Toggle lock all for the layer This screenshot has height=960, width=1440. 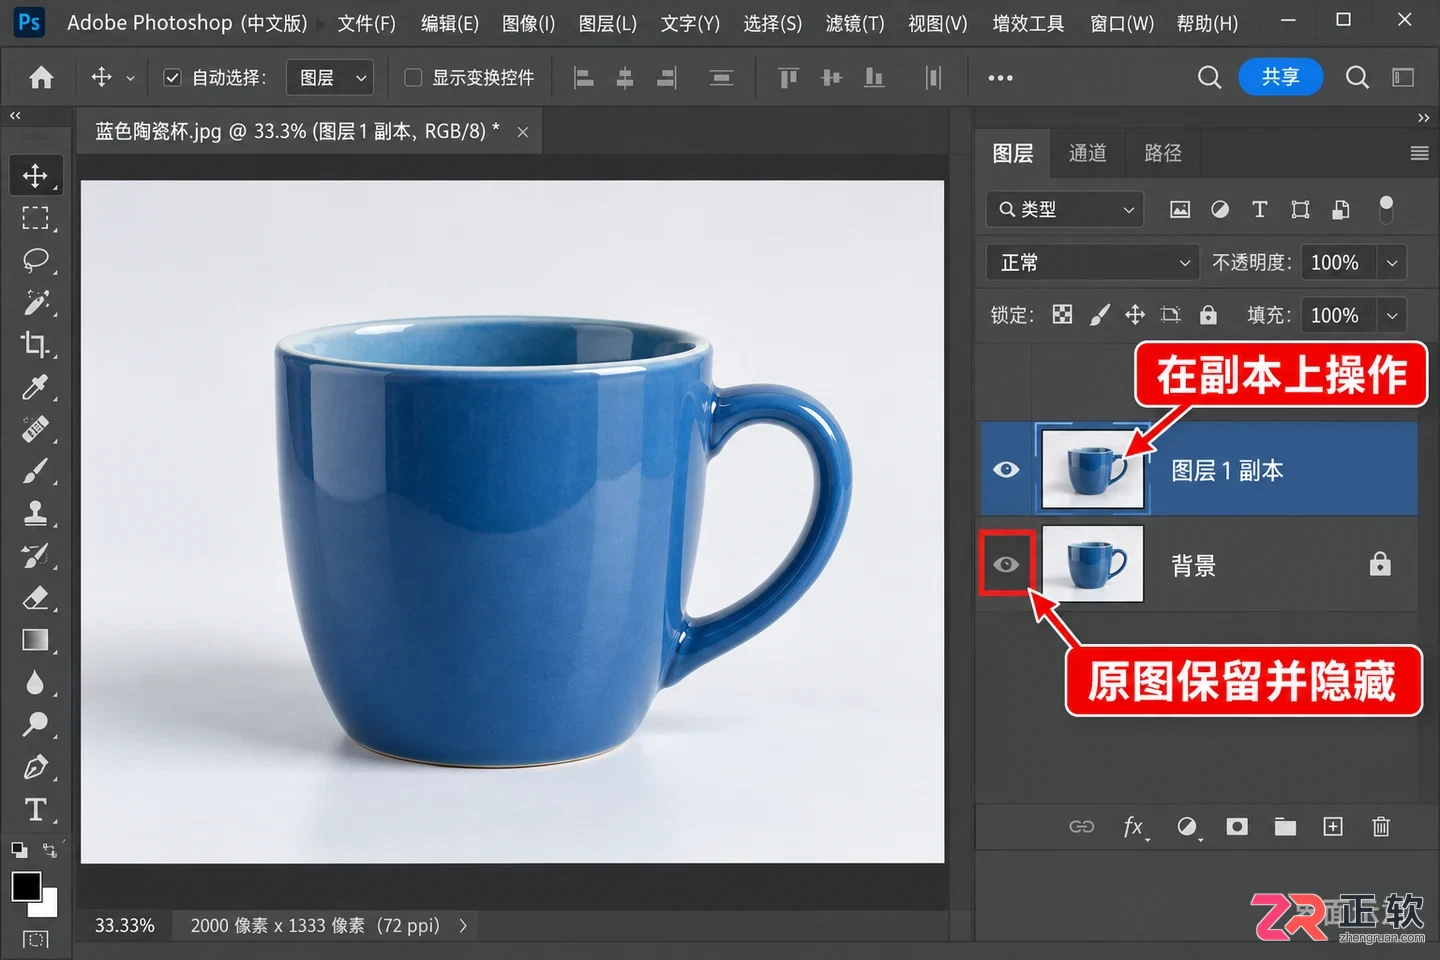1208,315
